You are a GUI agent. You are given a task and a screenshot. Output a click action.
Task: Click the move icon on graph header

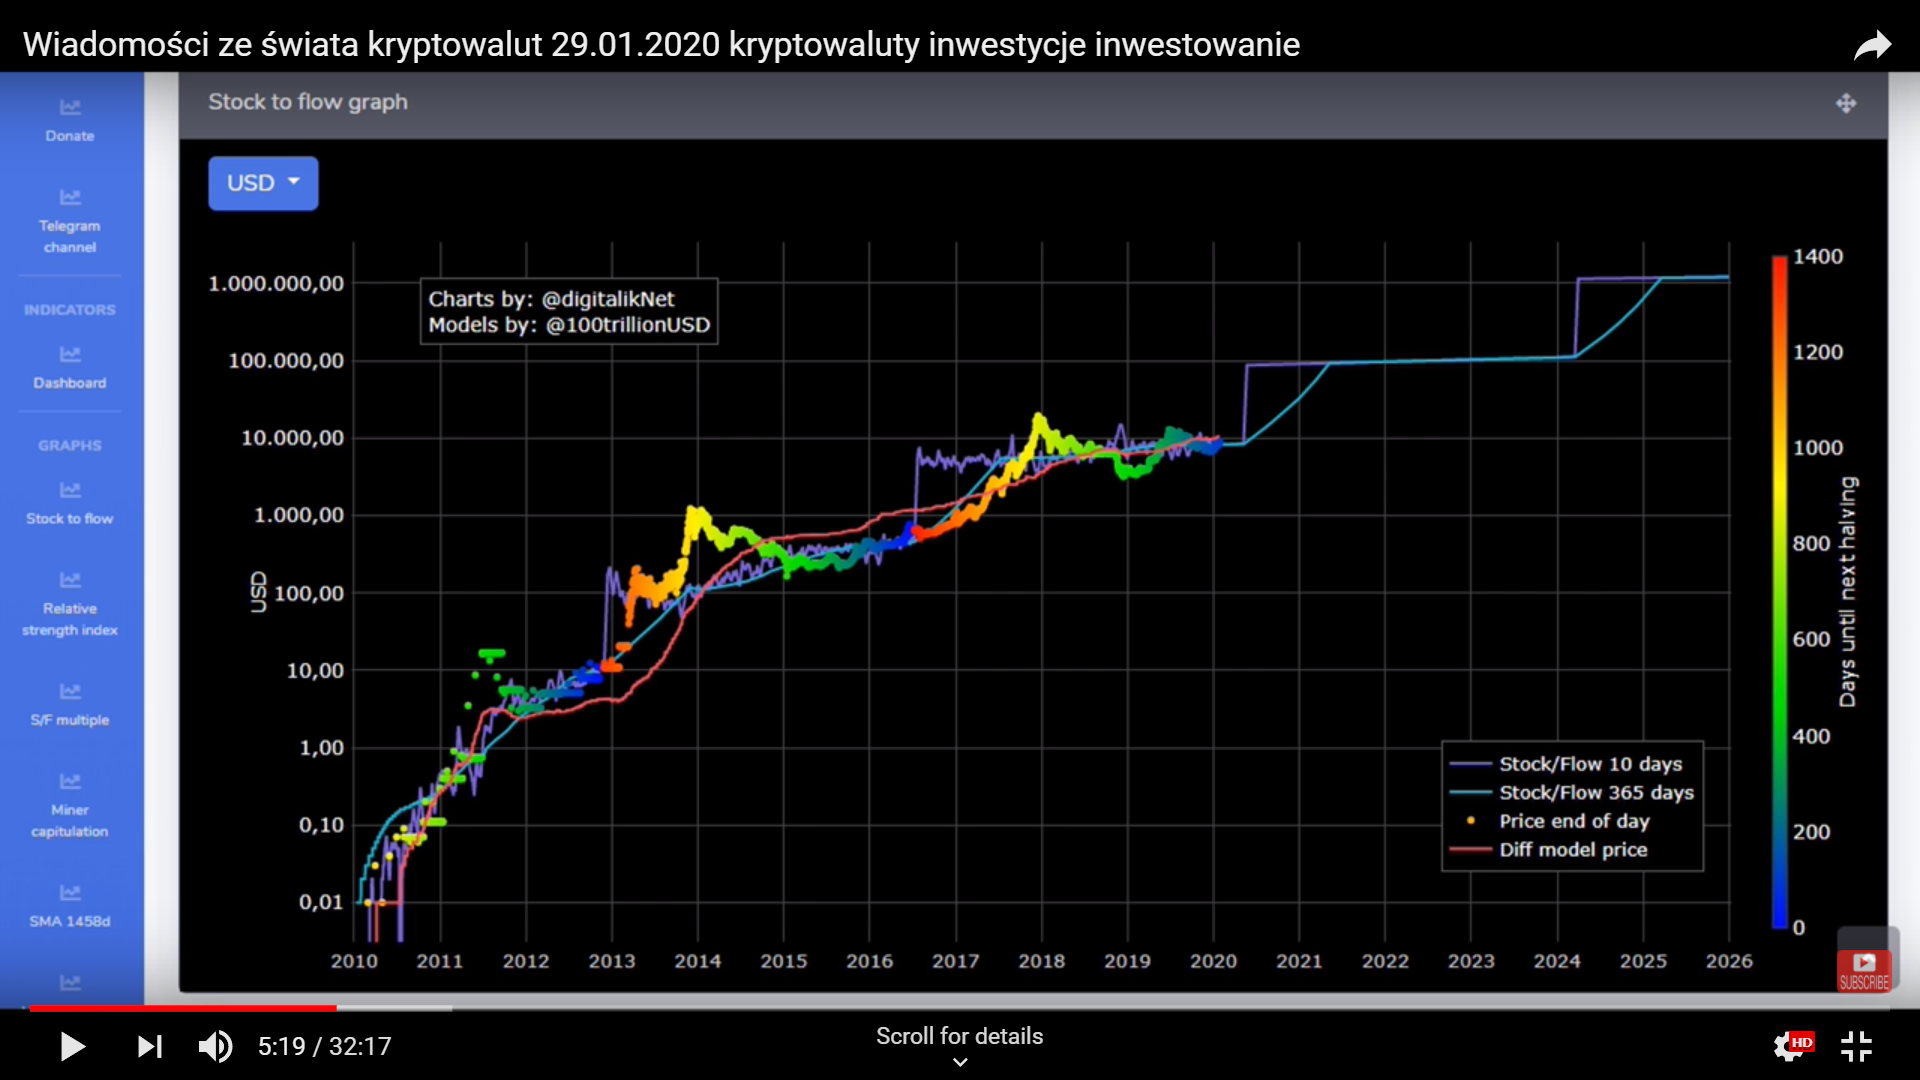[1846, 103]
